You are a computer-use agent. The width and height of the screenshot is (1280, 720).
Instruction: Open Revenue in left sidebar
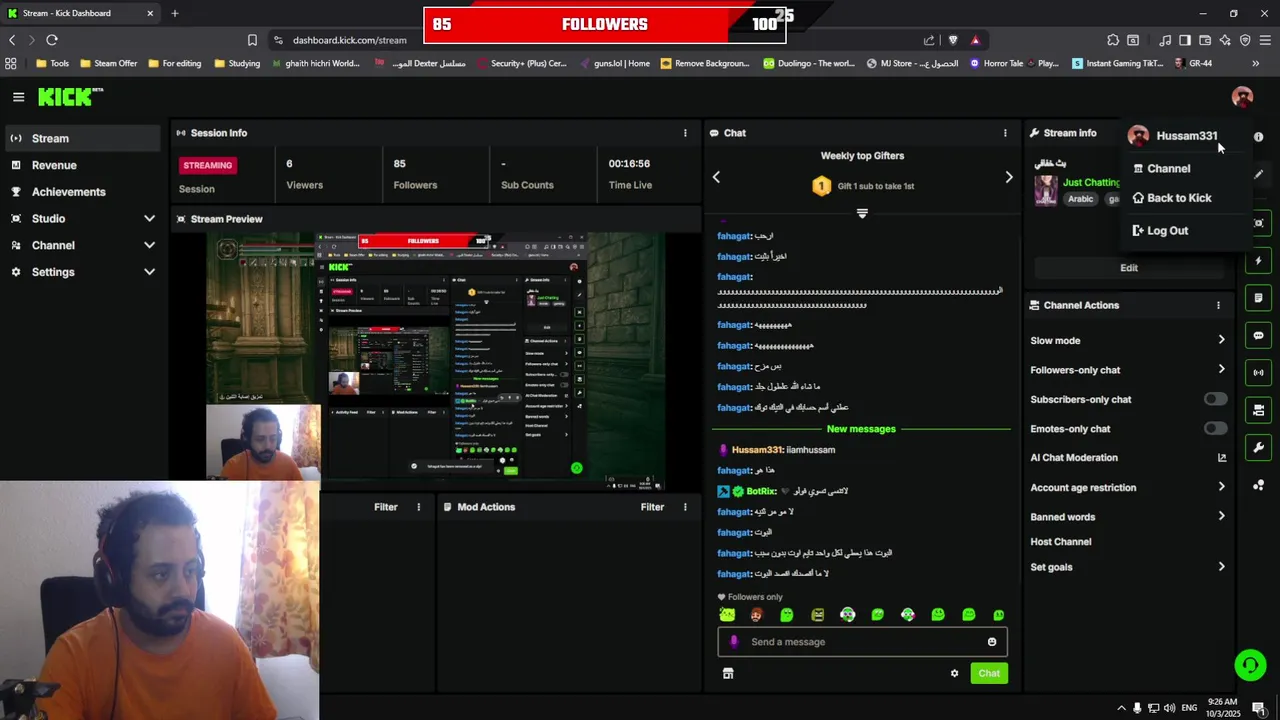(82, 165)
